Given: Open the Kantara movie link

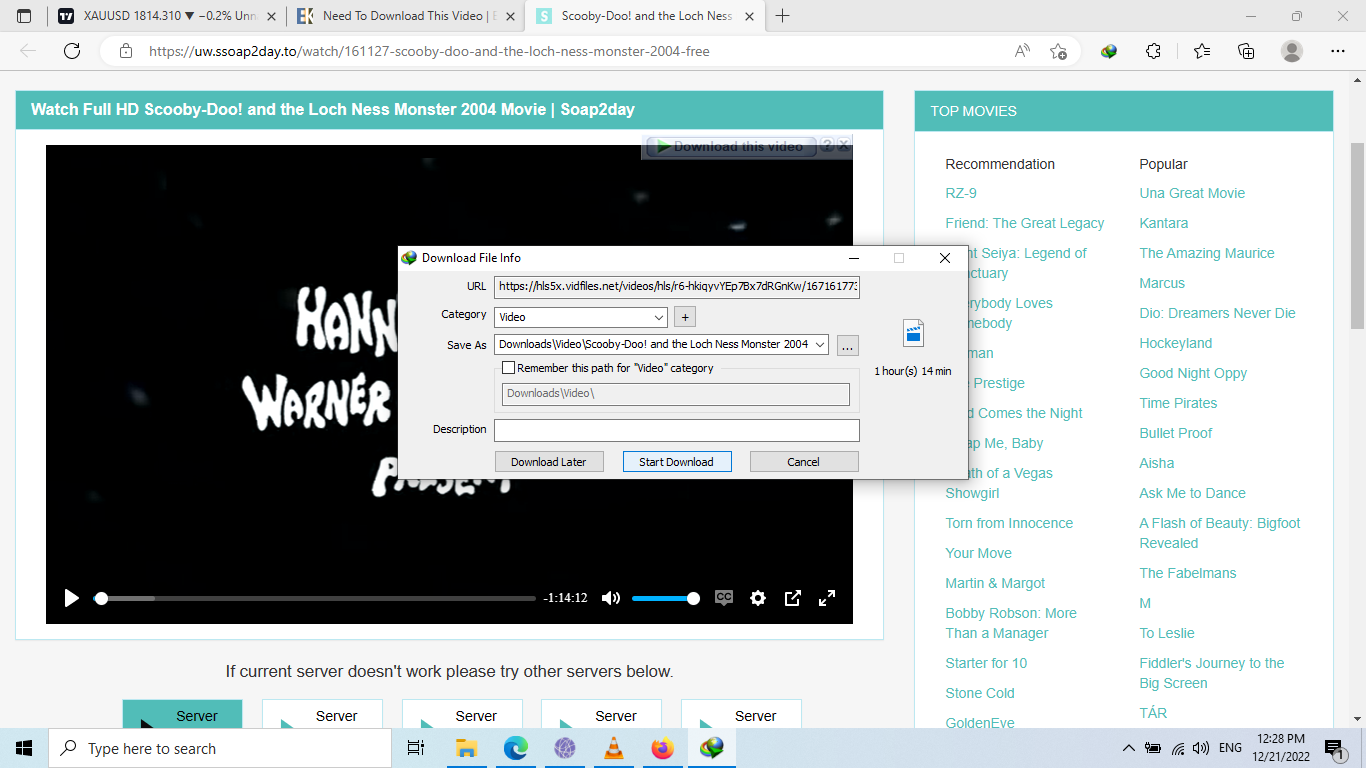Looking at the screenshot, I should coord(1164,223).
